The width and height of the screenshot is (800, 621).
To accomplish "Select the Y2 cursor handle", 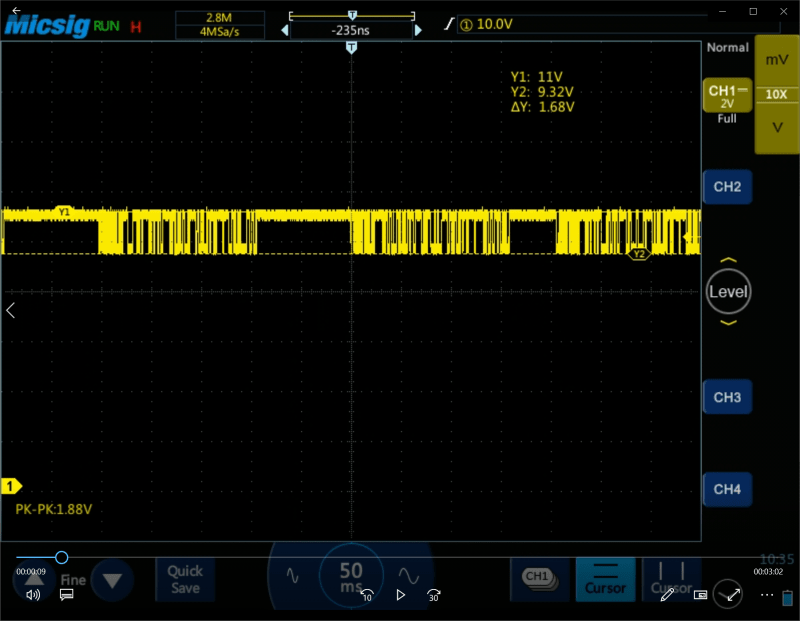I will tap(638, 254).
